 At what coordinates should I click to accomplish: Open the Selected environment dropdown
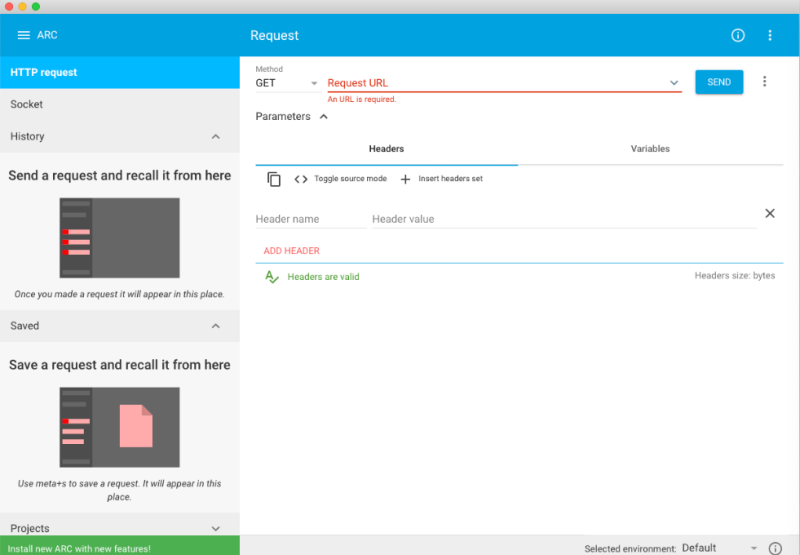coord(719,548)
